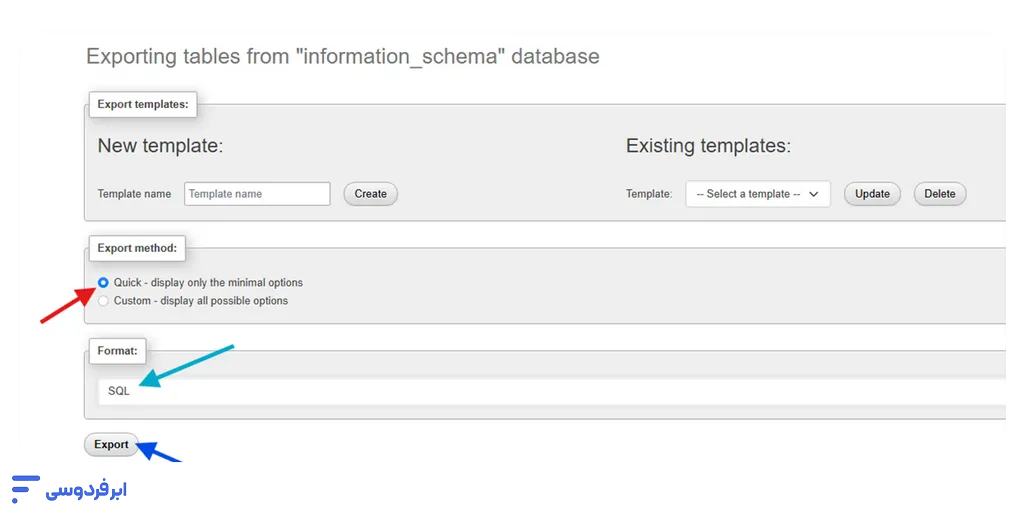Click the 'New template:' heading
Image resolution: width=1024 pixels, height=515 pixels.
point(160,146)
